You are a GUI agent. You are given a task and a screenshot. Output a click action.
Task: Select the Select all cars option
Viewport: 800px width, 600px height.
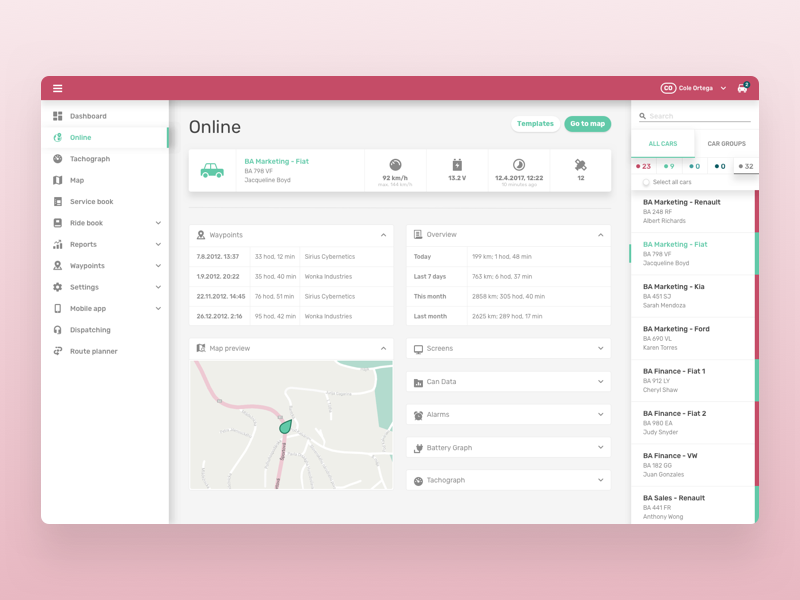[671, 181]
